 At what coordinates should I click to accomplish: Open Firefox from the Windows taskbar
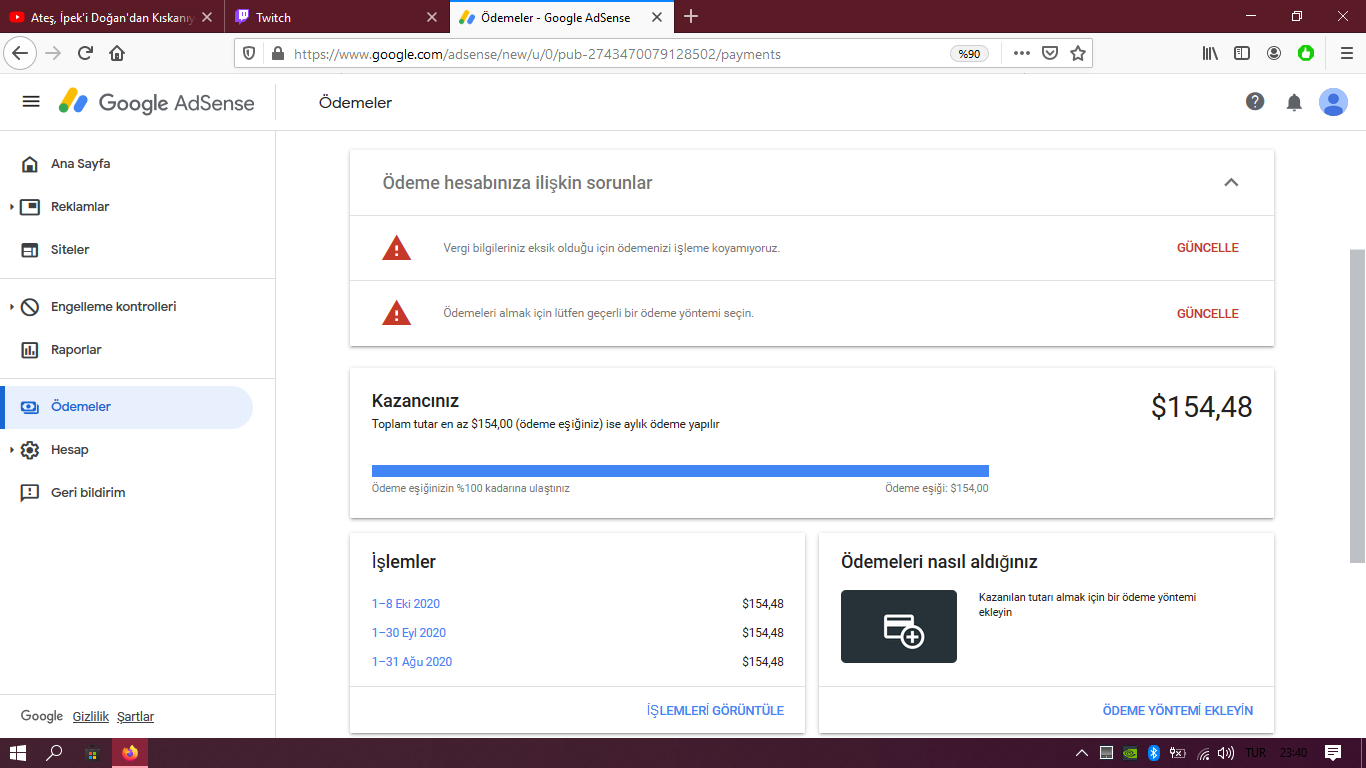point(130,753)
